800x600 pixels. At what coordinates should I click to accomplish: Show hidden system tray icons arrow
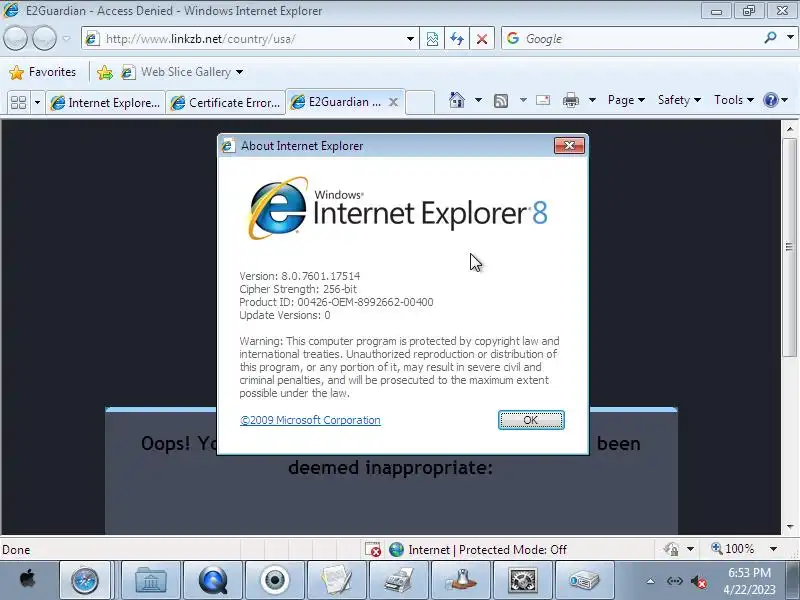(651, 581)
